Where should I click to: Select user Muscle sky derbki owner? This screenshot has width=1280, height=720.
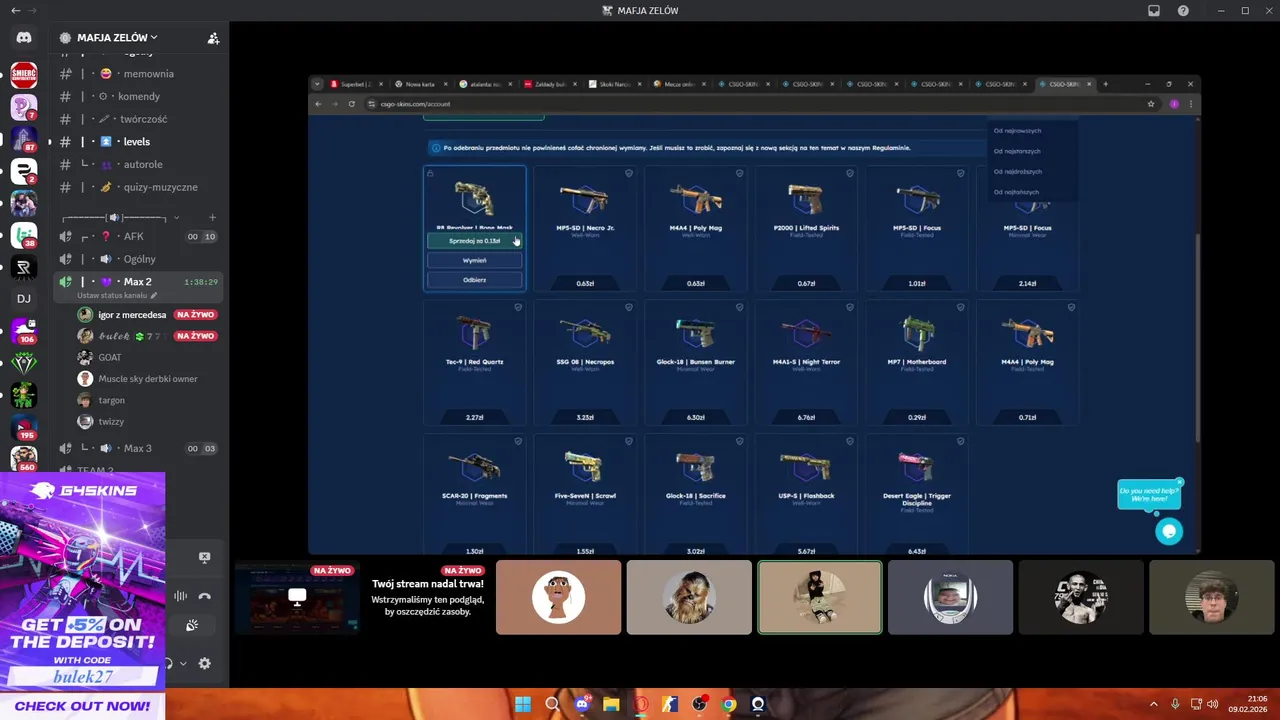tap(148, 379)
